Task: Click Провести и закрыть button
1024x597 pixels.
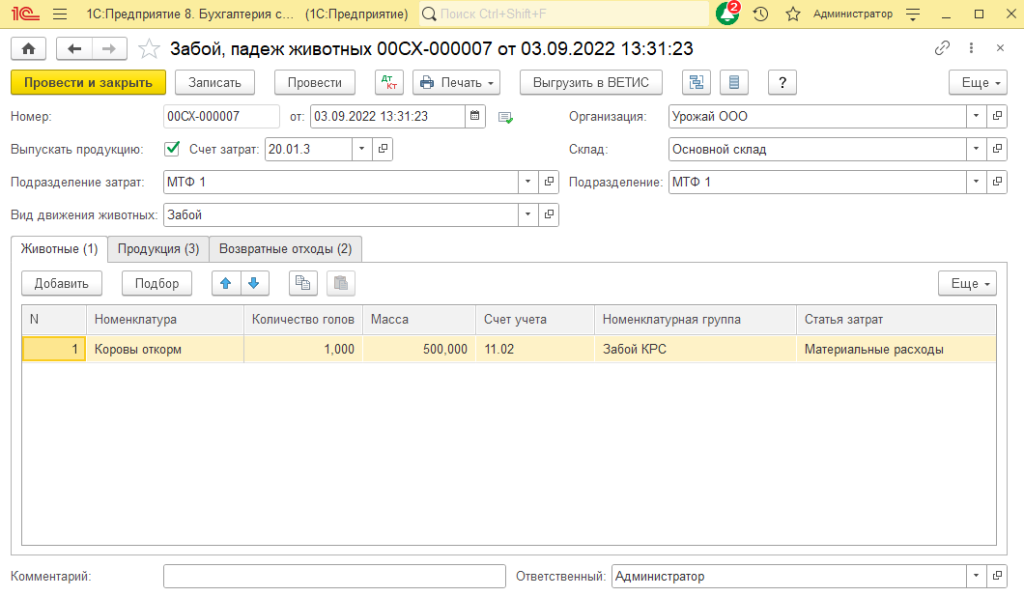Action: pyautogui.click(x=88, y=83)
